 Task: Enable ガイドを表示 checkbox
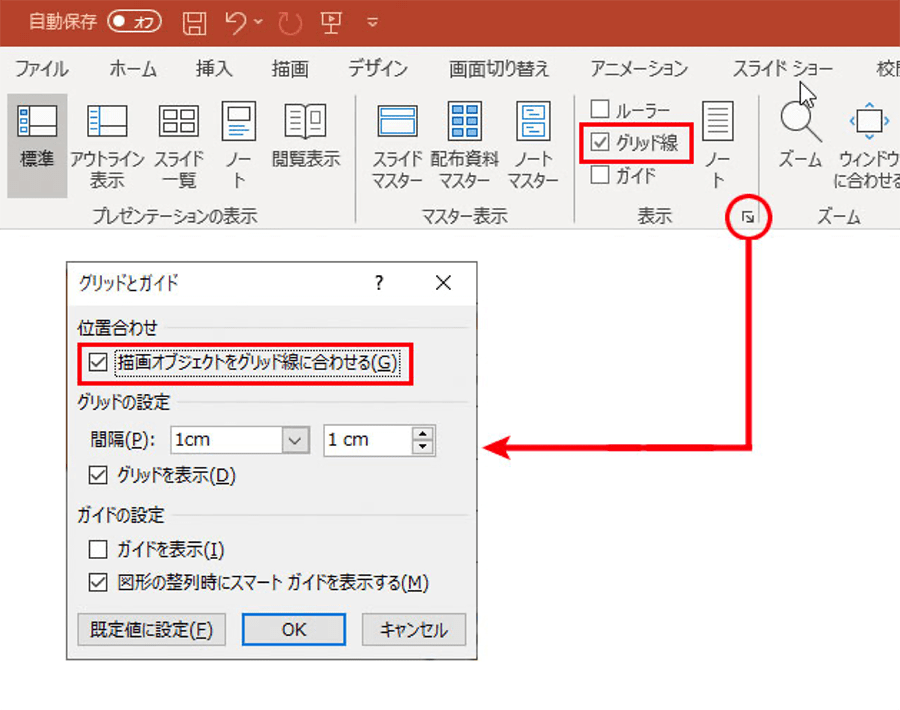(98, 549)
